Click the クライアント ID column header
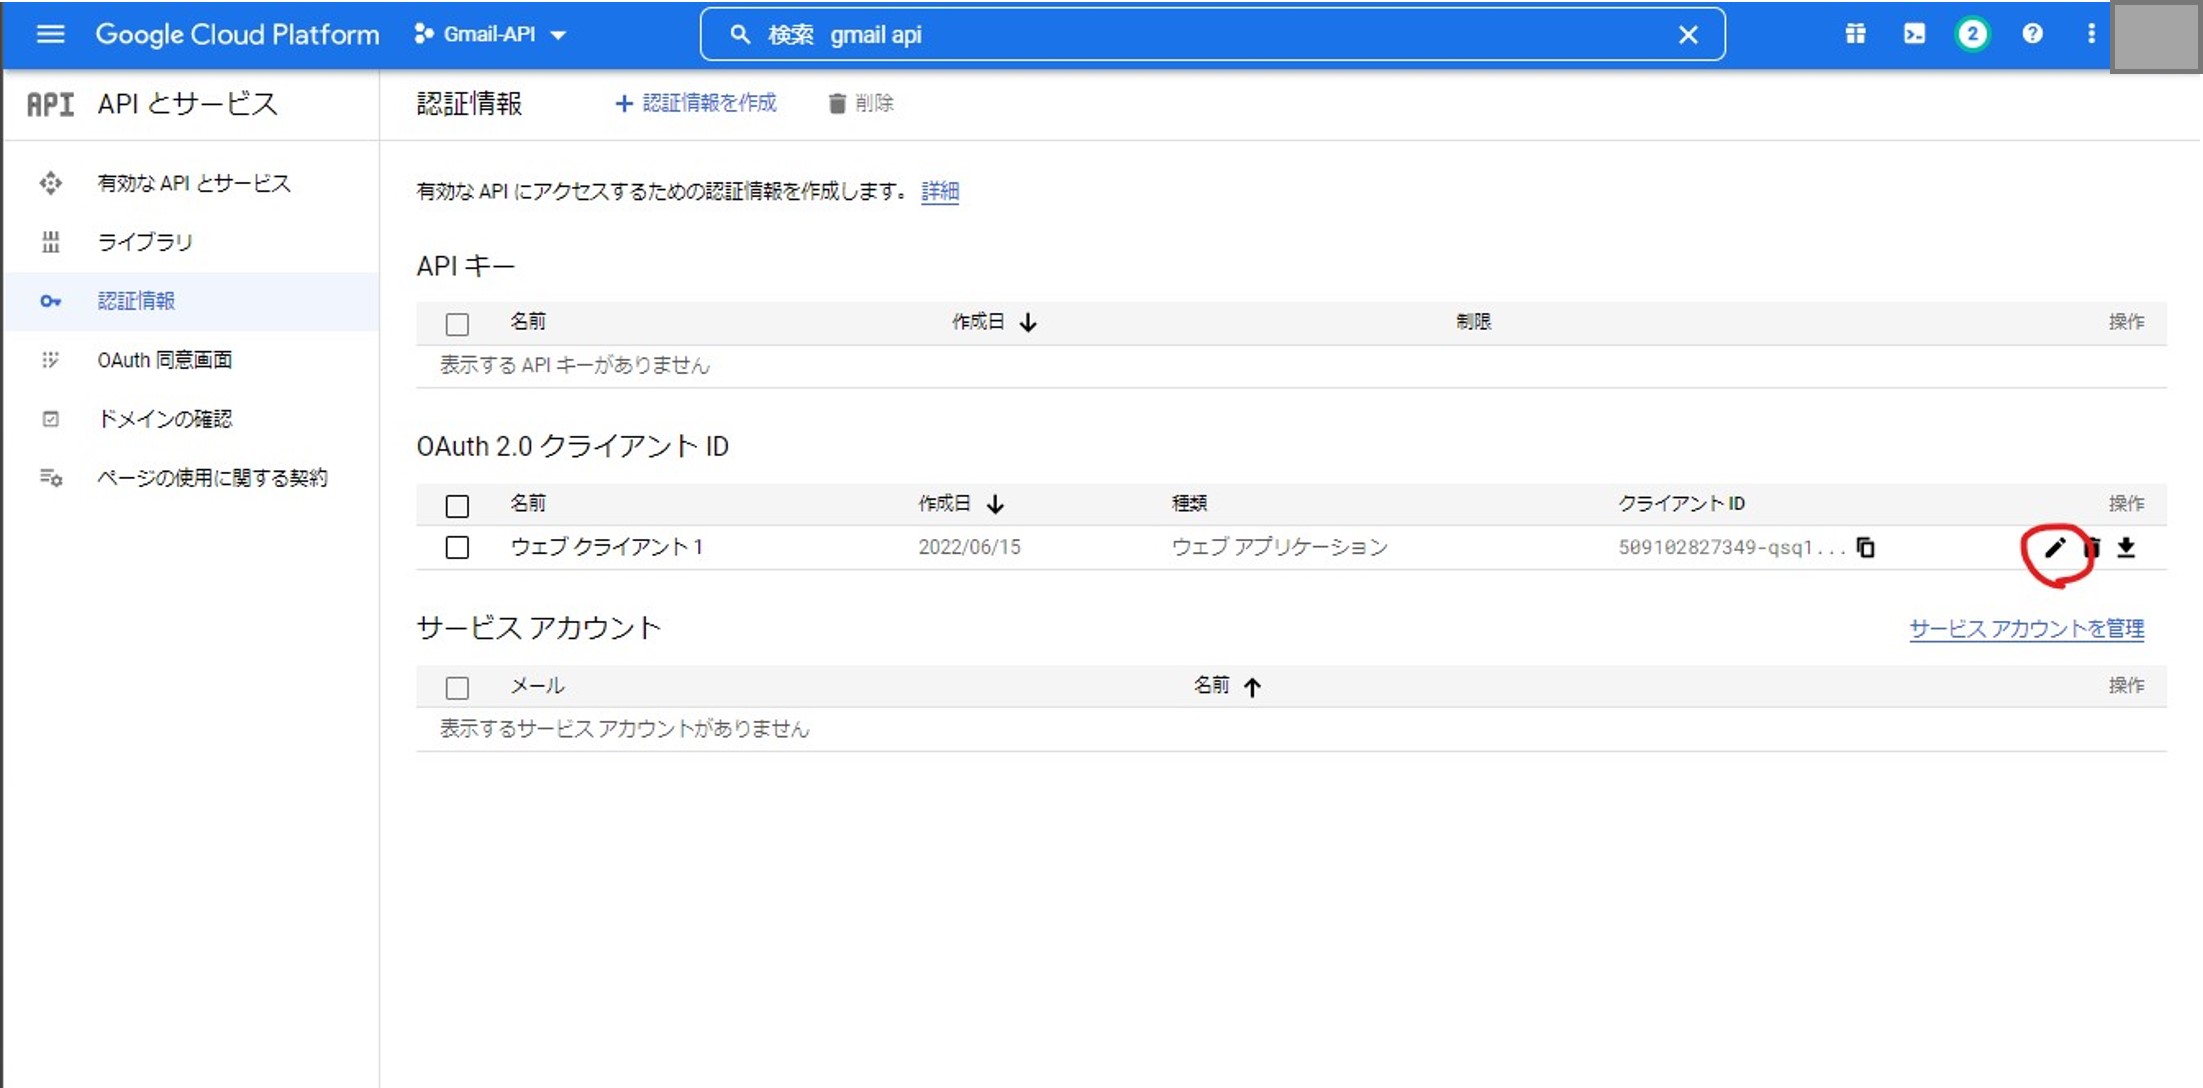Viewport: 2203px width, 1088px height. click(x=1681, y=503)
